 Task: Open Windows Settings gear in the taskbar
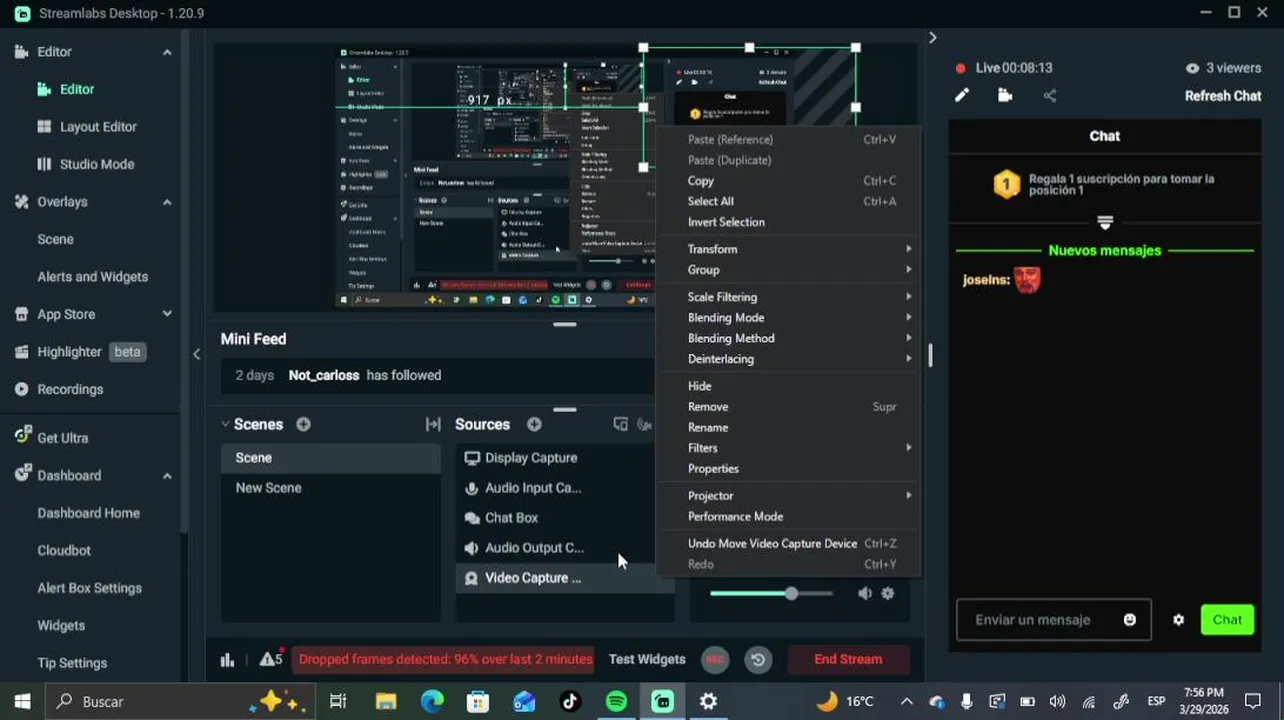pos(708,702)
